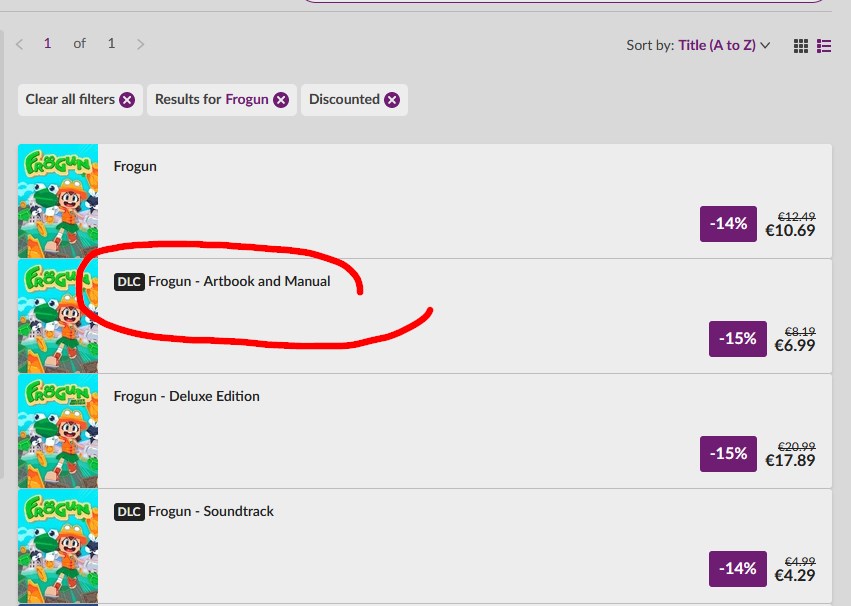Image resolution: width=851 pixels, height=606 pixels.
Task: Clear all filters
Action: 80,100
